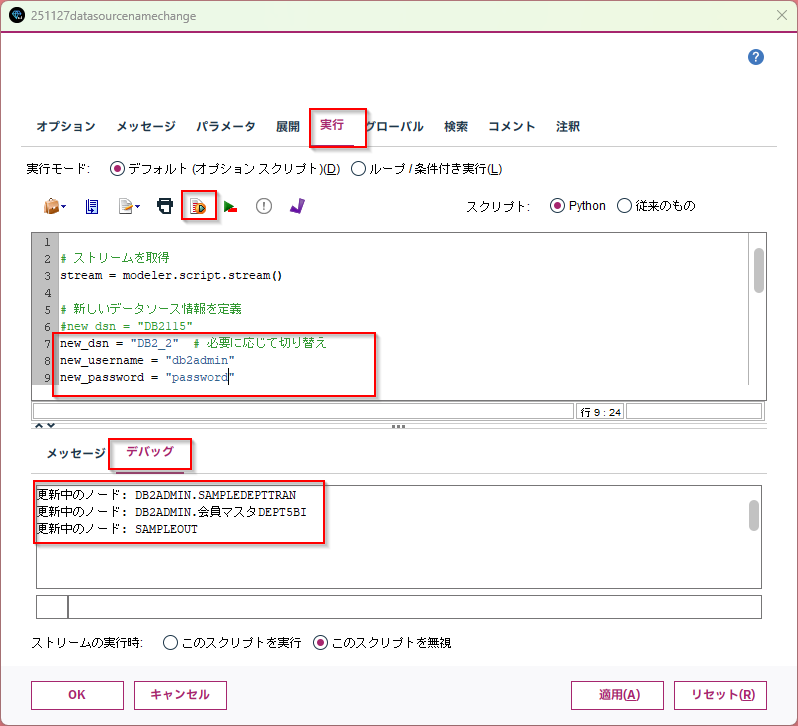Viewport: 798px width, 726px height.
Task: Choose Python script type
Action: point(557,206)
